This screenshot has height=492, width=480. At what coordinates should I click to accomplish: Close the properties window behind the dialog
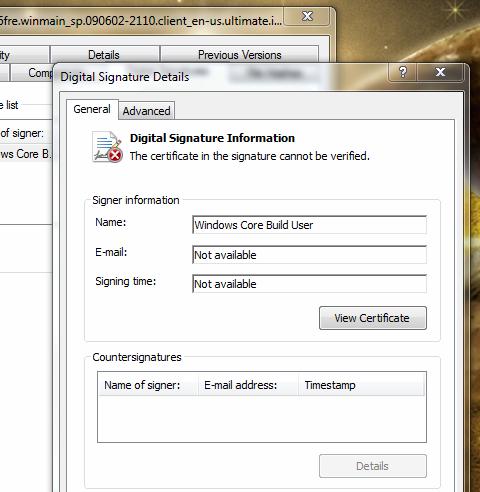[x=307, y=16]
